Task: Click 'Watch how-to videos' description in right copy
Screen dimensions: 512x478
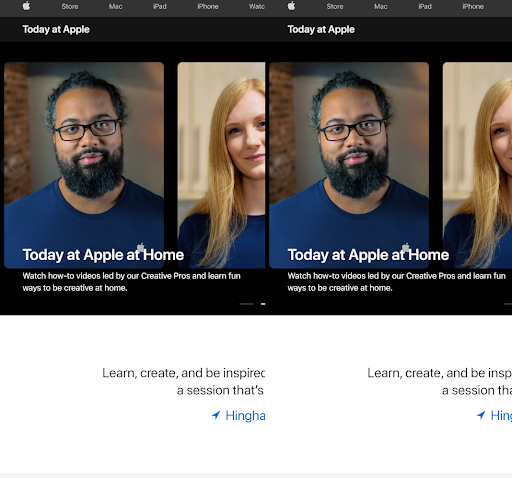Action: pos(396,282)
